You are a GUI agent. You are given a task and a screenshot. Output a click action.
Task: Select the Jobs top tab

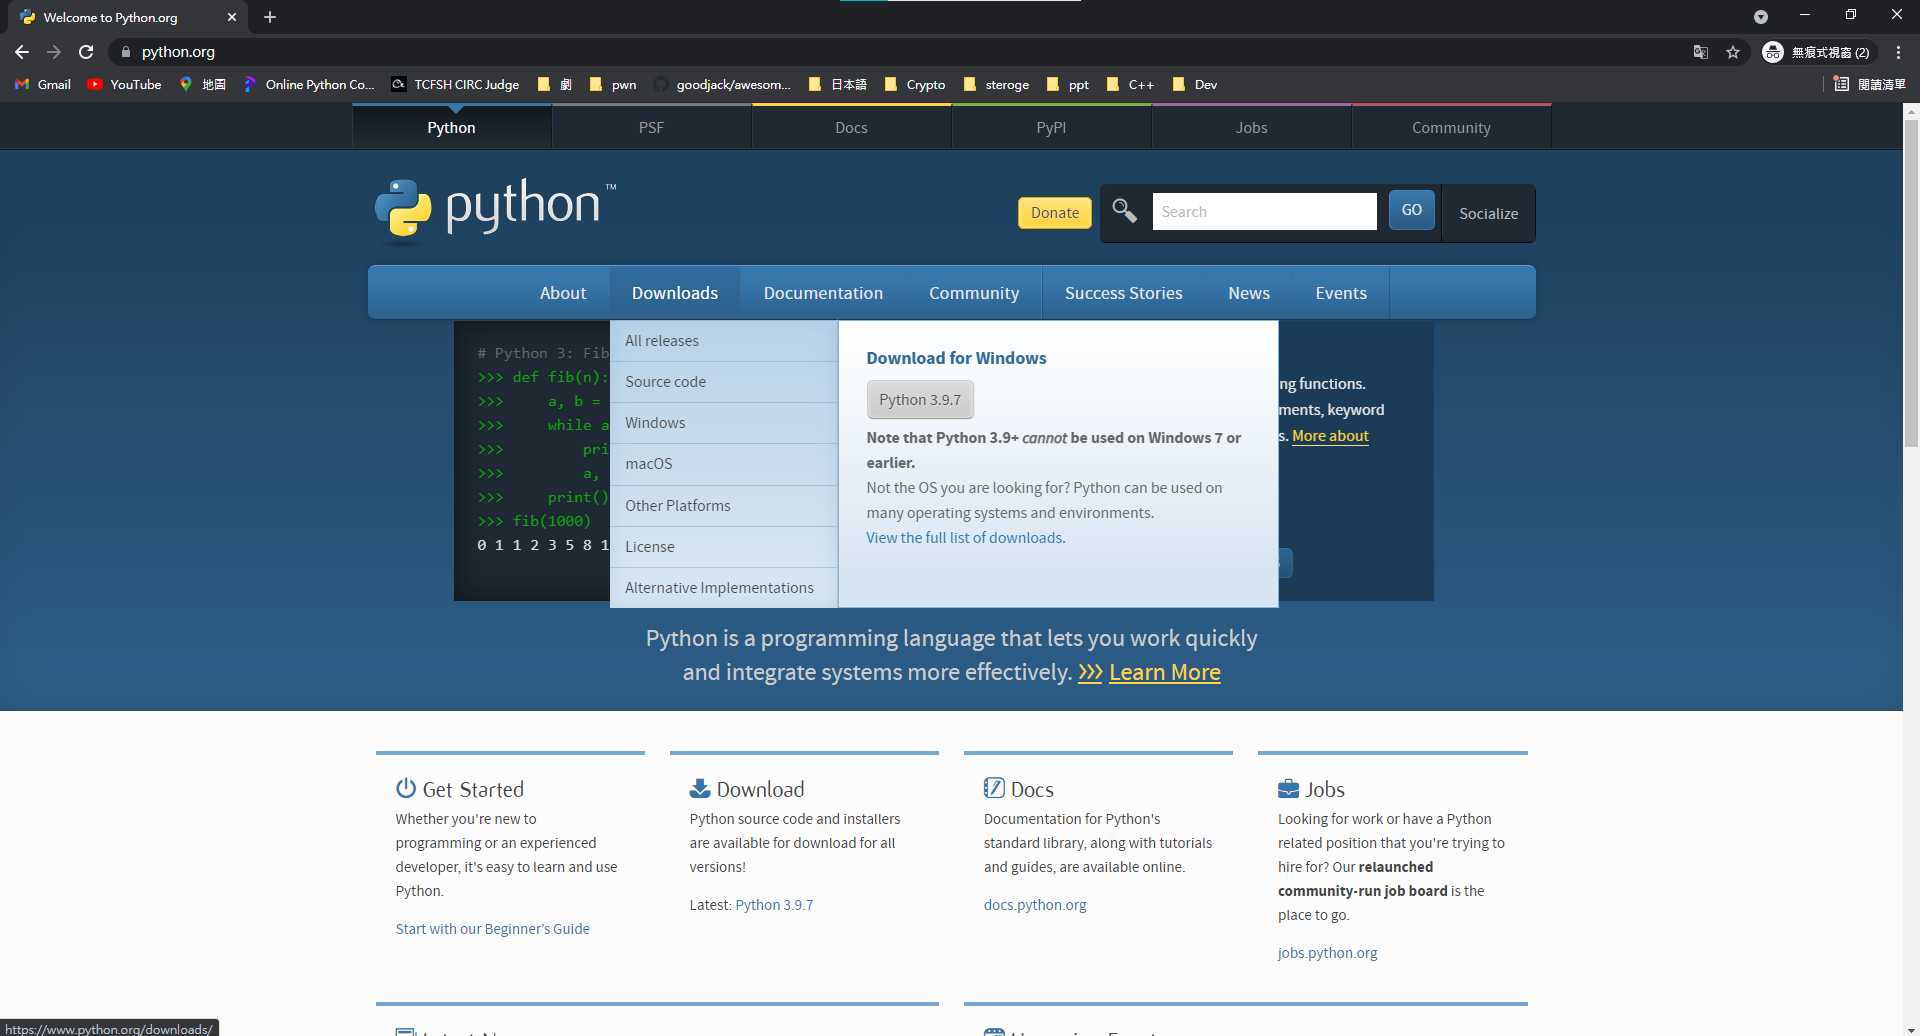(1251, 128)
